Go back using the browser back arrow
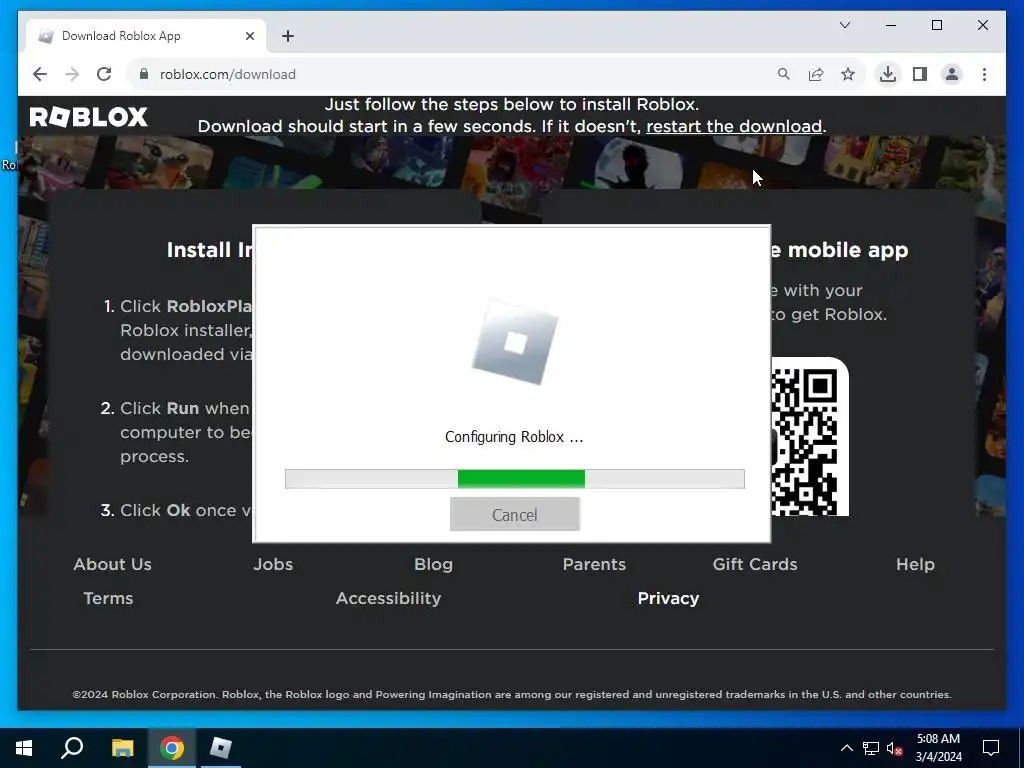This screenshot has width=1024, height=768. tap(40, 74)
